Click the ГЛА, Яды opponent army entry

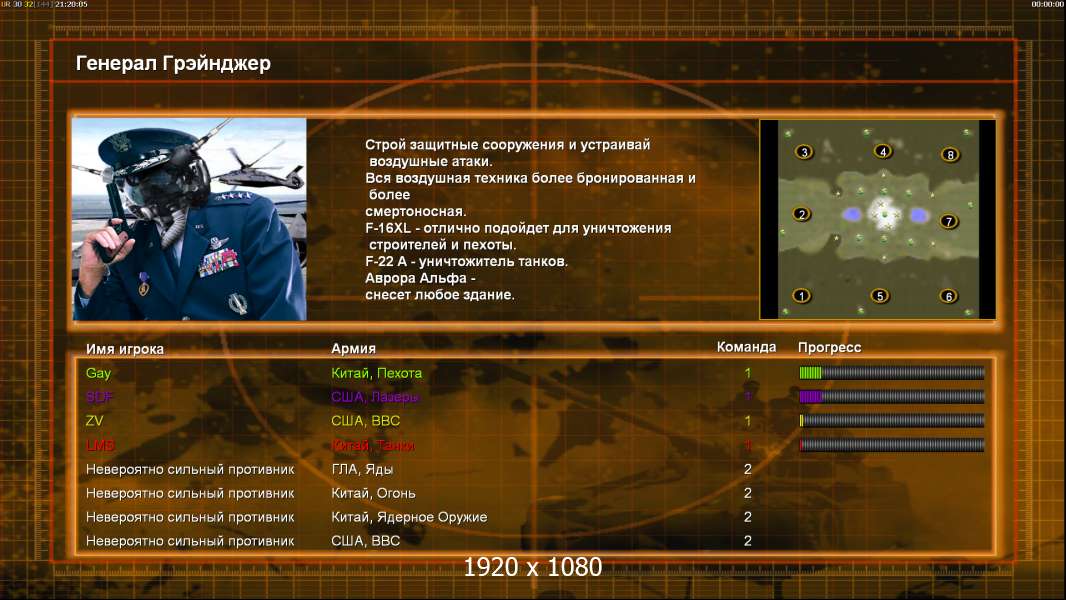tap(362, 470)
